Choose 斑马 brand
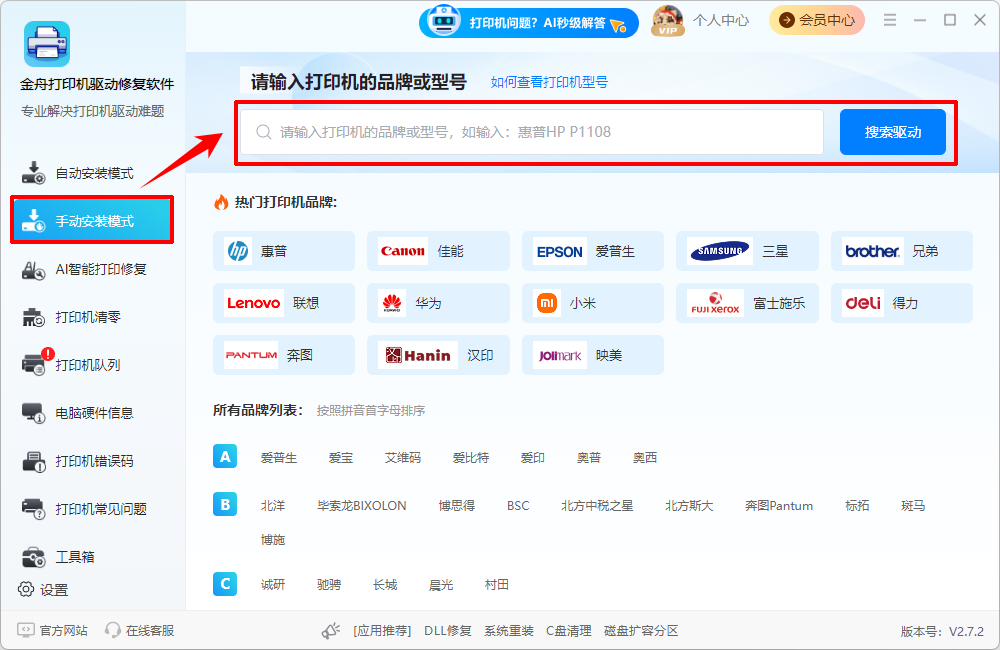Screen dimensions: 1000x650 (913, 505)
